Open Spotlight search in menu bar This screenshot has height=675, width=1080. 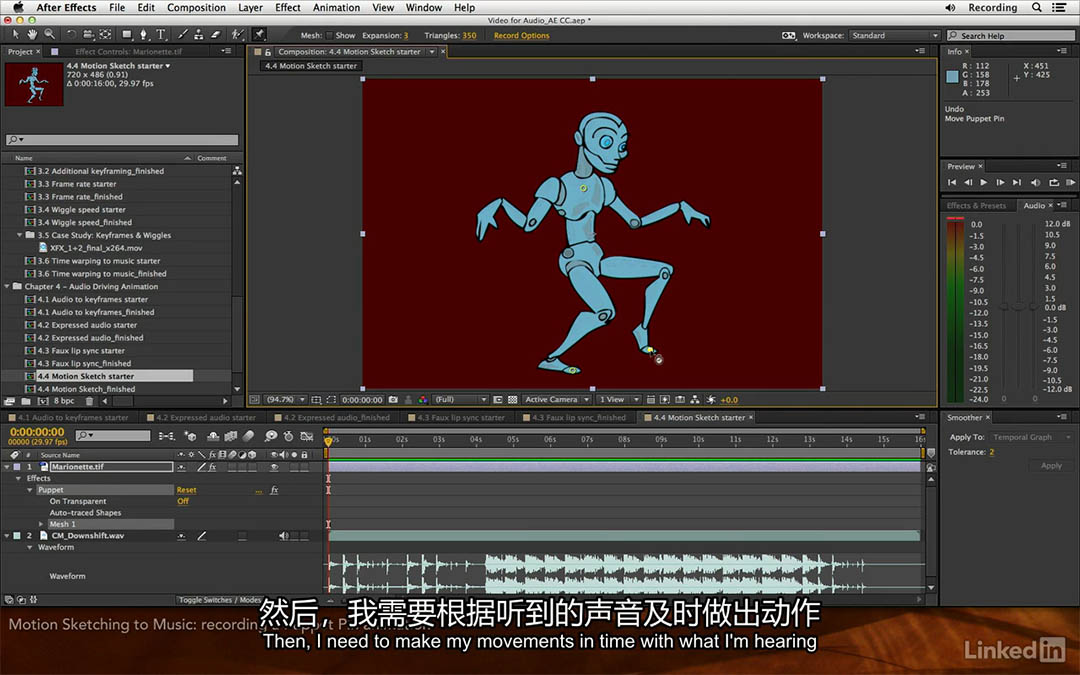[x=1037, y=8]
